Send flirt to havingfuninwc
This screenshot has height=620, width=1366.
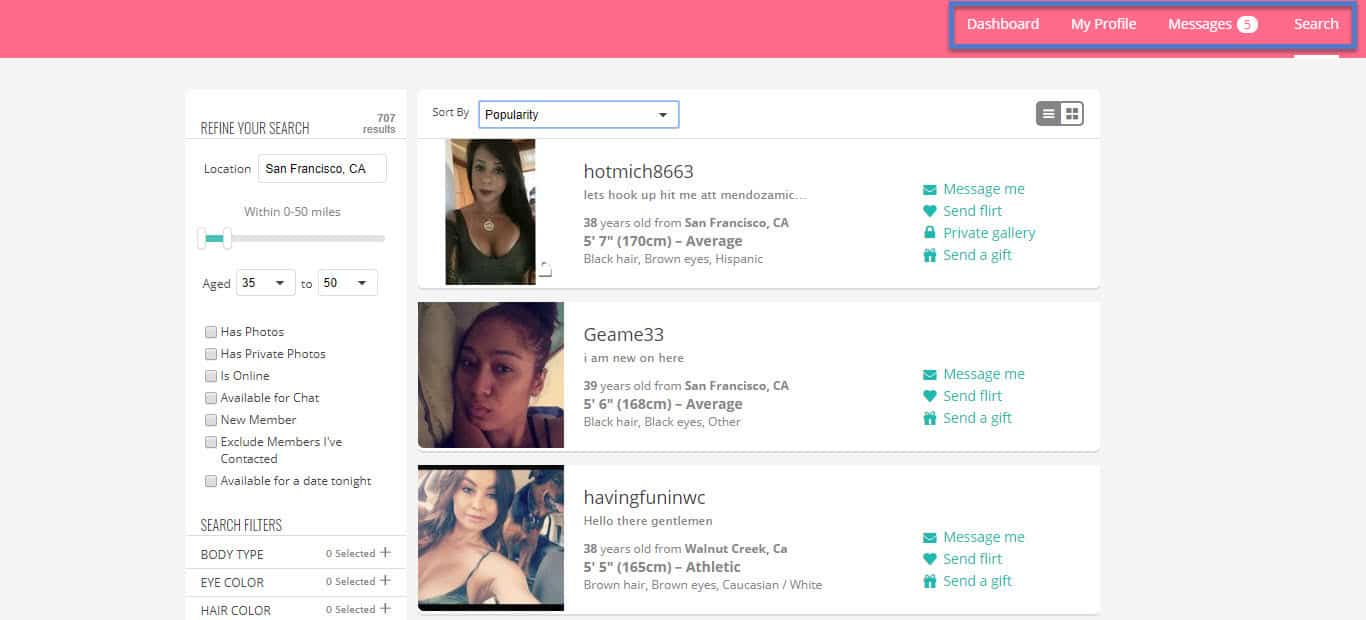pyautogui.click(x=973, y=559)
